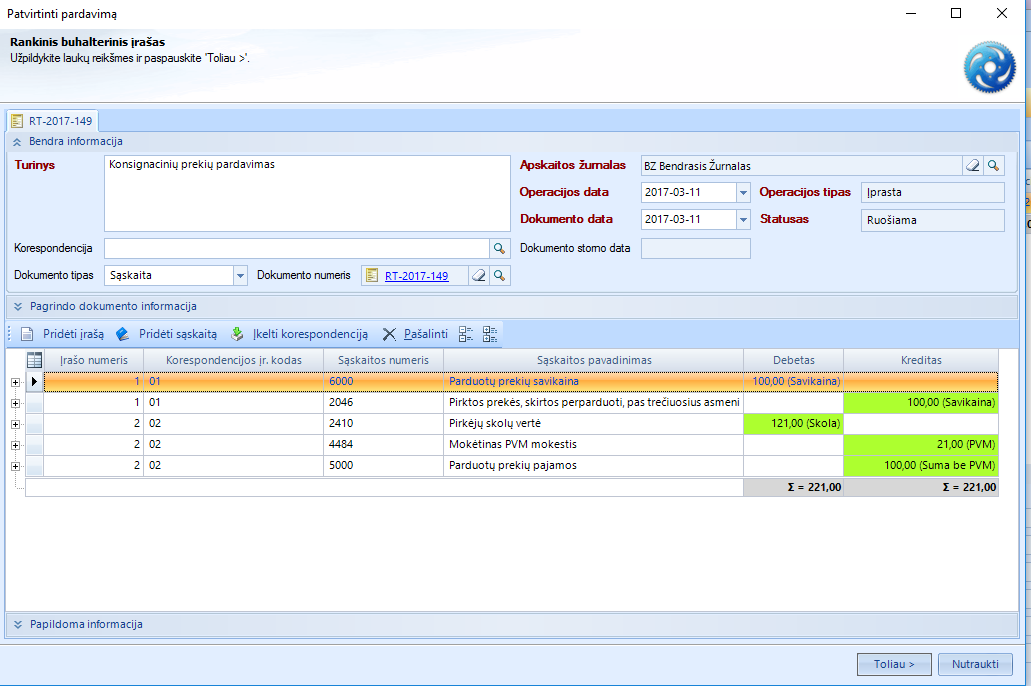
Task: Sort by Sąskaitos numeris column header
Action: click(383, 360)
